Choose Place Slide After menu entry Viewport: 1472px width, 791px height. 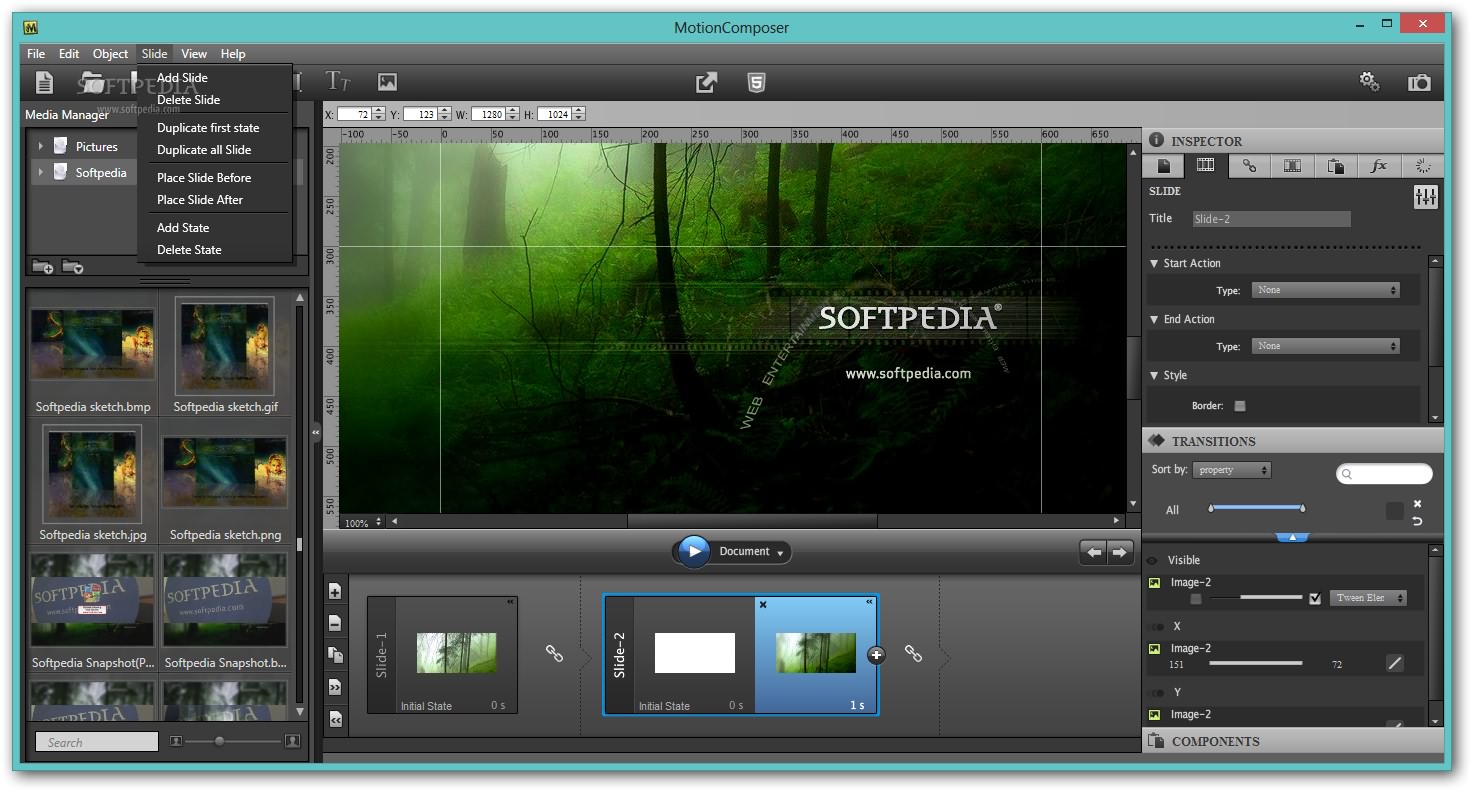click(x=200, y=200)
